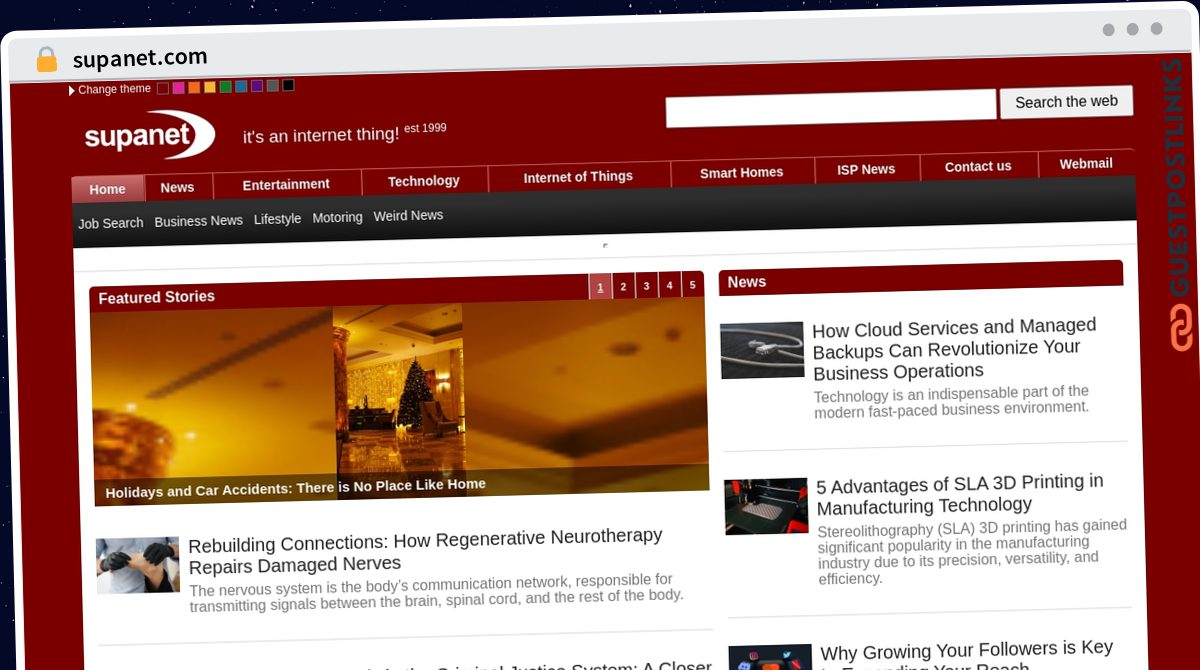Open the Entertainment tab
Image resolution: width=1200 pixels, height=670 pixels.
coord(286,184)
